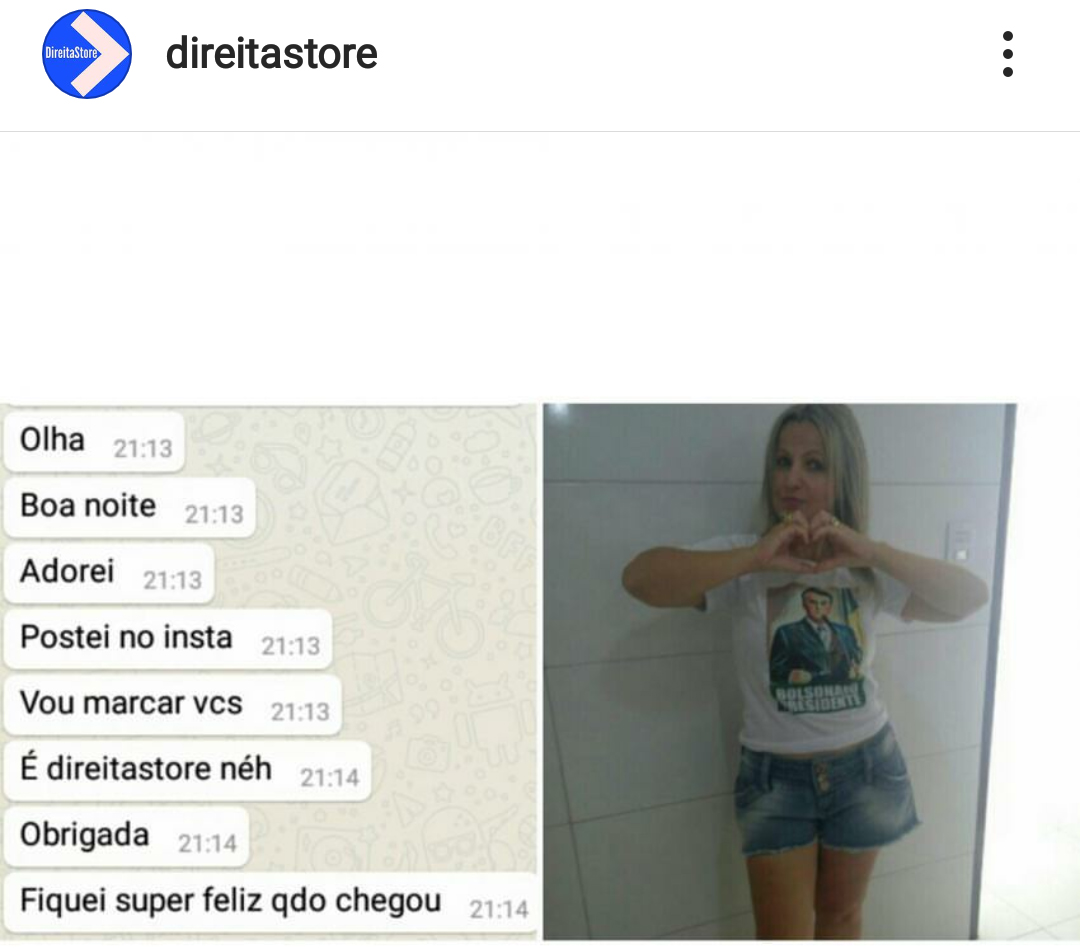Open the DireitaStore profile avatar
Screen dimensions: 1080x948
[x=87, y=54]
